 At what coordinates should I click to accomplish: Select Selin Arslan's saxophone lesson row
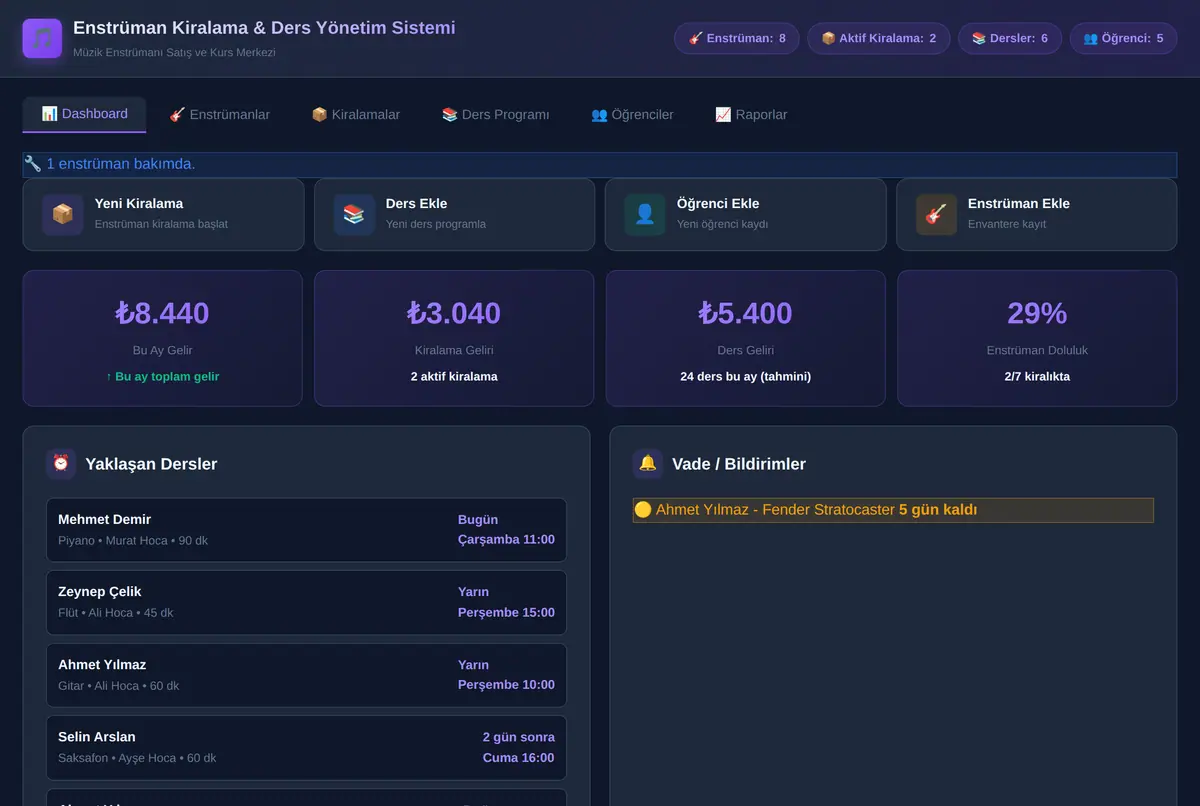pyautogui.click(x=306, y=747)
